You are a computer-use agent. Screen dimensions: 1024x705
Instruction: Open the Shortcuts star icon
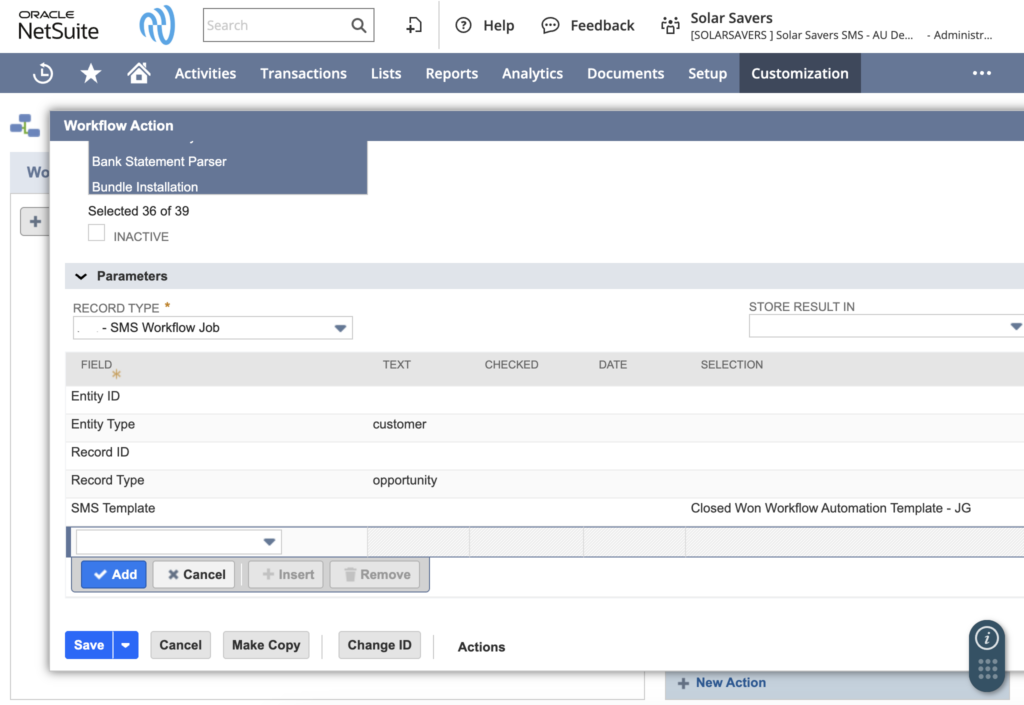(91, 73)
